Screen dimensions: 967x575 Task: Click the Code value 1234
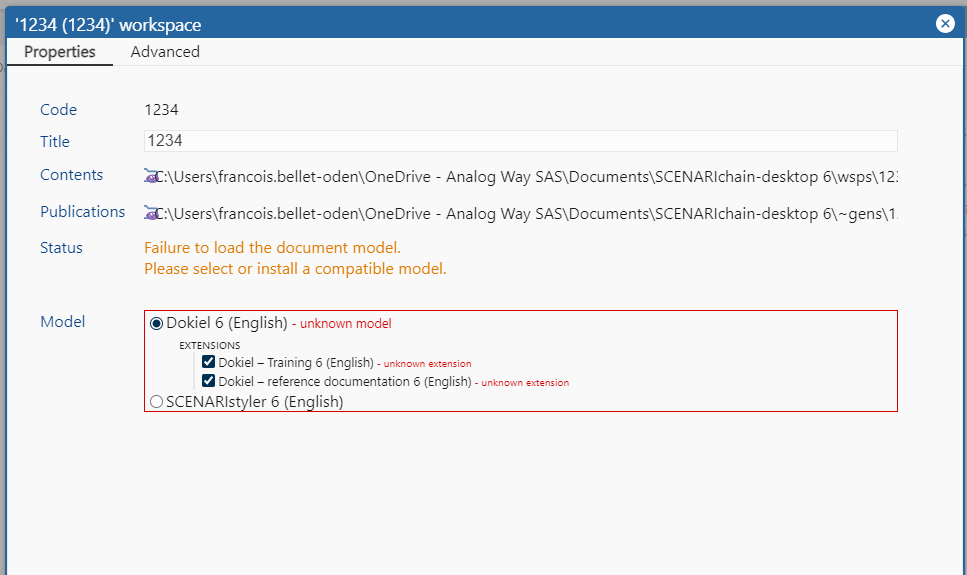(x=162, y=110)
